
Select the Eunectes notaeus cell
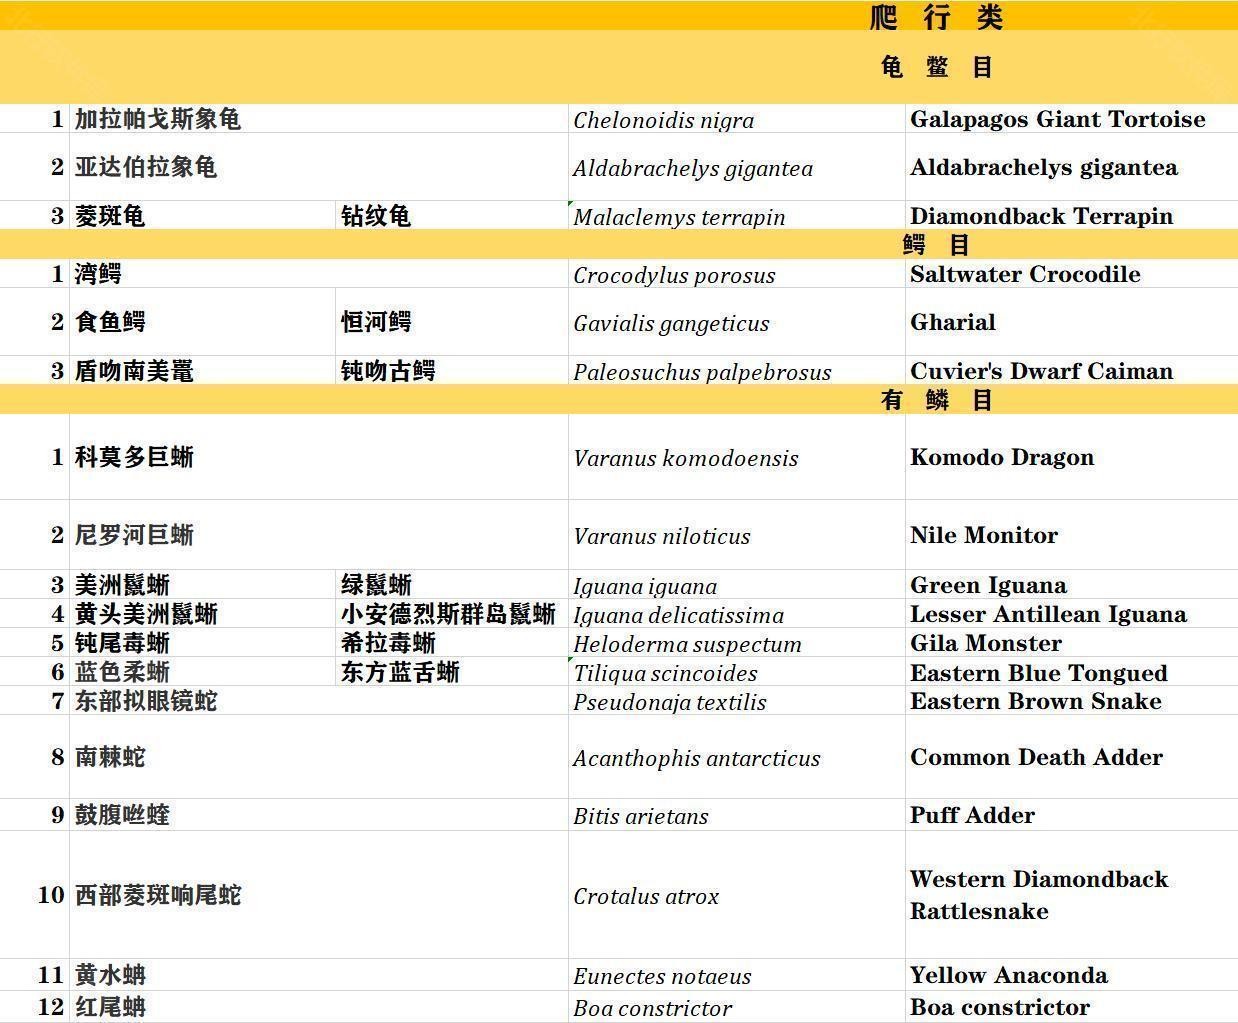click(x=662, y=976)
